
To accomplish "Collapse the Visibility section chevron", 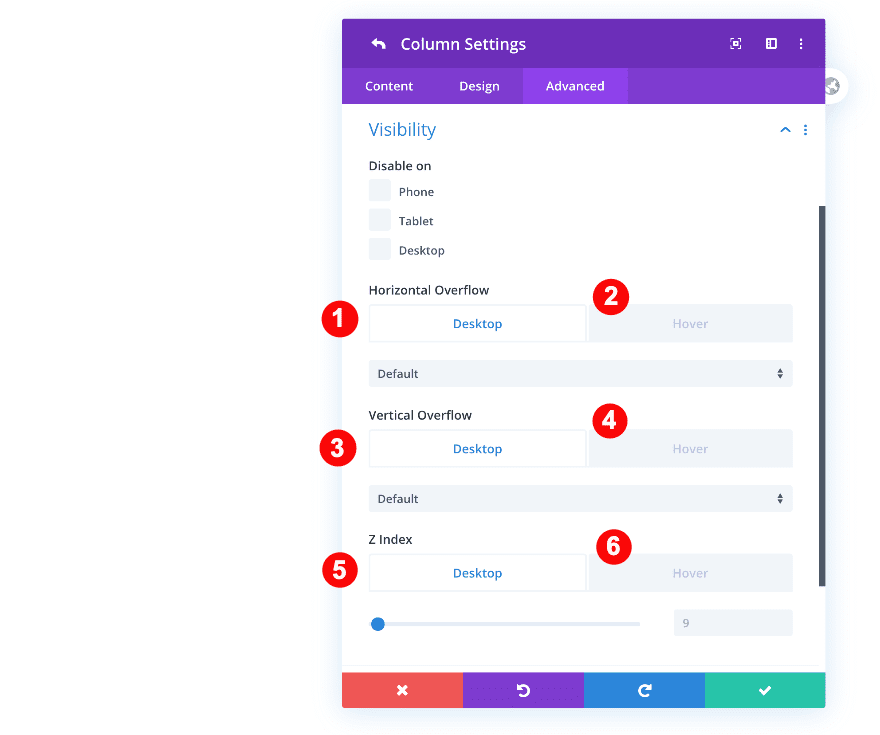I will click(x=785, y=130).
